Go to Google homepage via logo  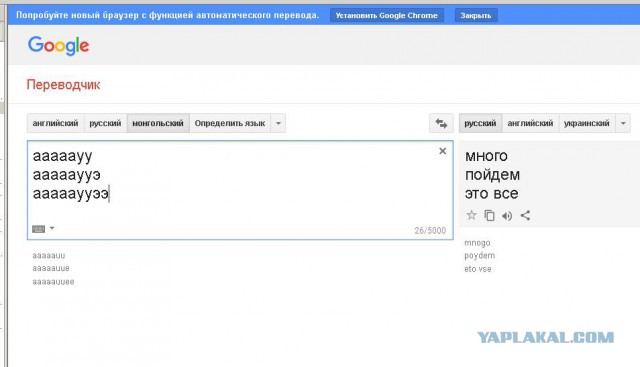58,45
